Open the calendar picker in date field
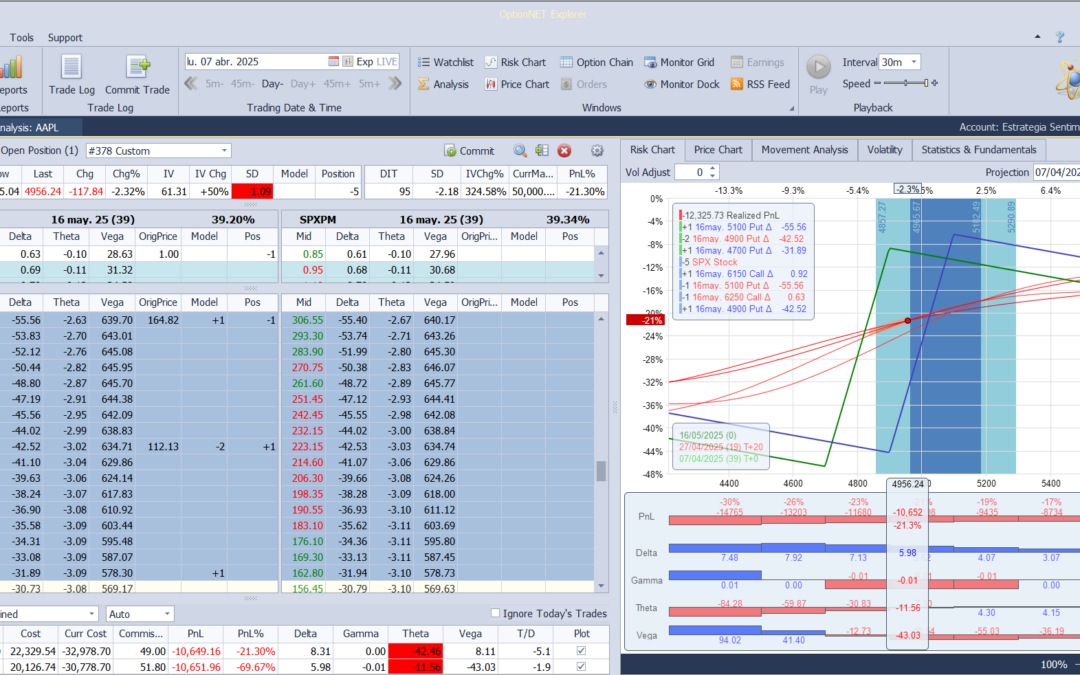The height and width of the screenshot is (675, 1080). point(333,61)
